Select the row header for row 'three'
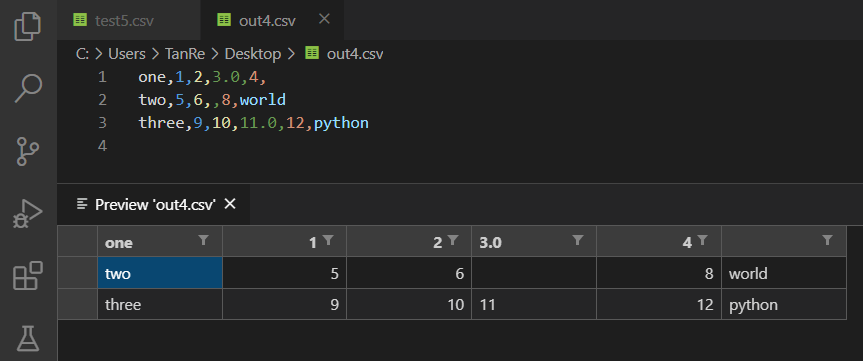 coord(78,304)
